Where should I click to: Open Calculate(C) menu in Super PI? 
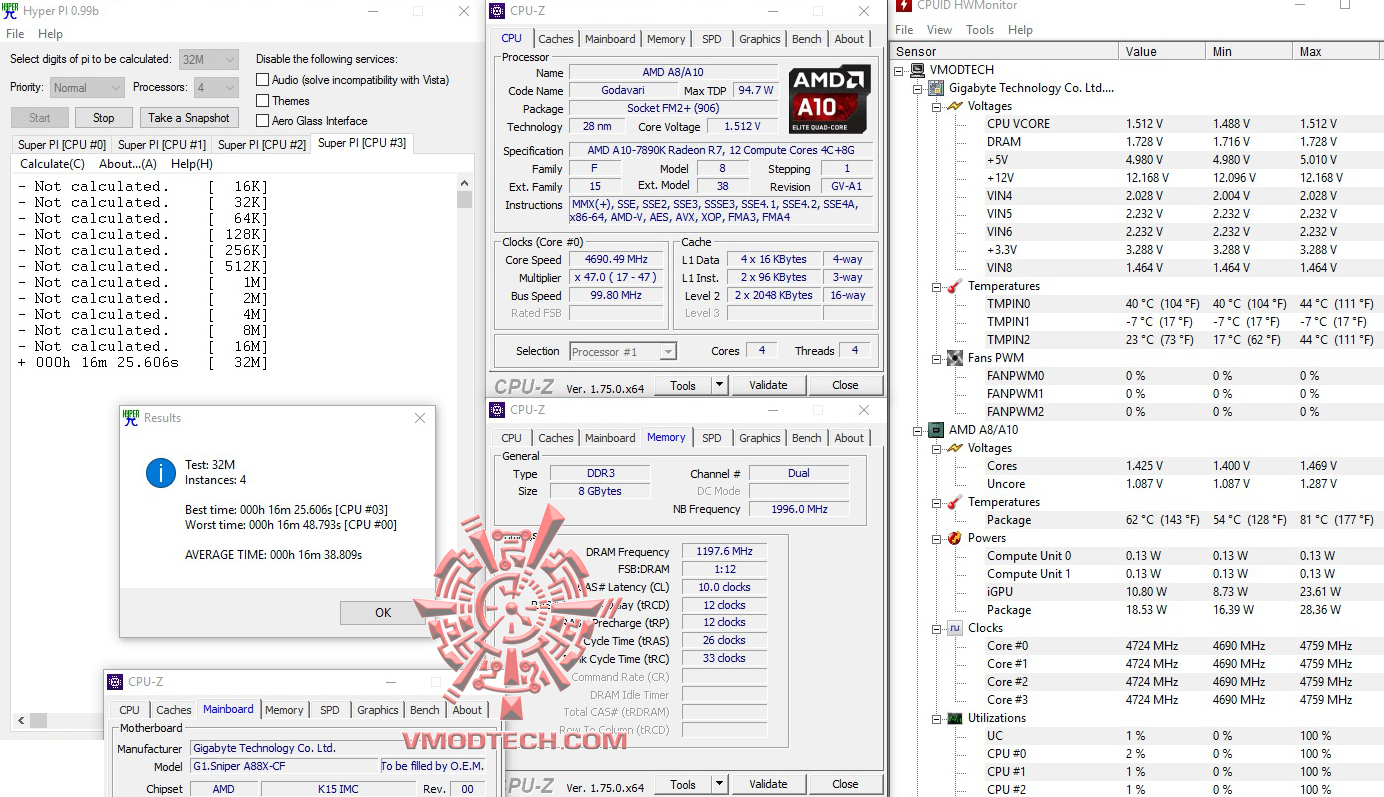coord(53,164)
